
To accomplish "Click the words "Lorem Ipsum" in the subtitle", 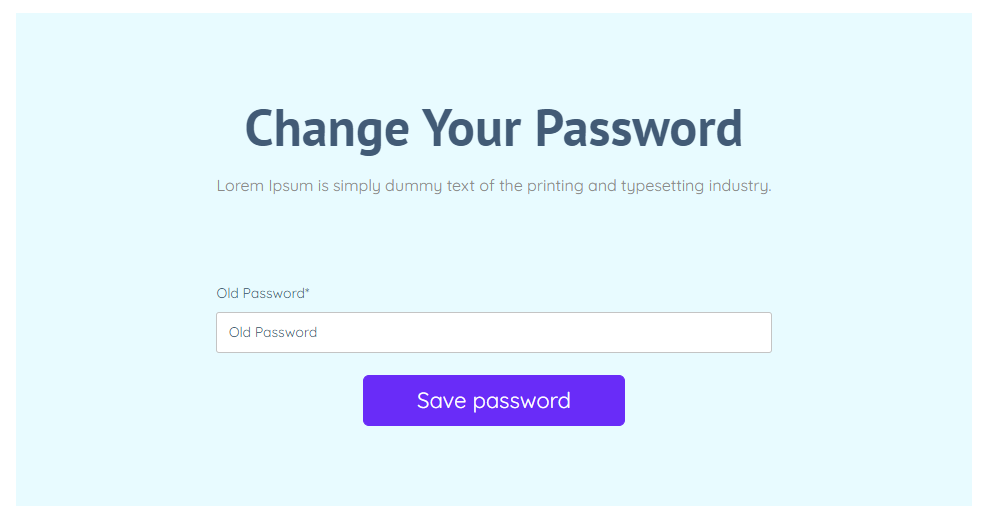I will tap(265, 185).
